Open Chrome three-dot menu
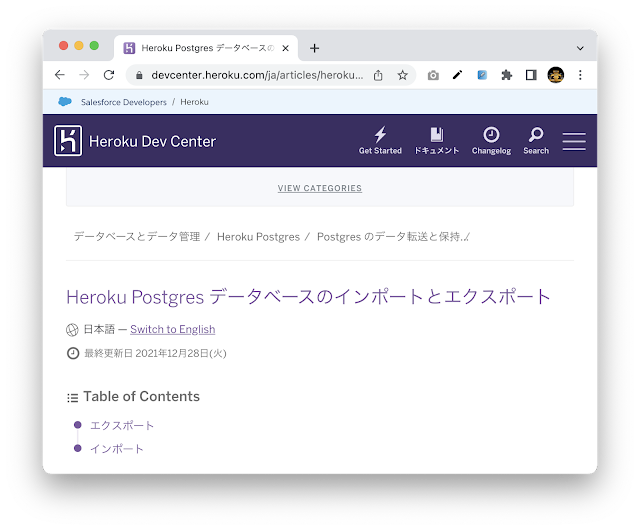The image size is (640, 530). (x=580, y=75)
